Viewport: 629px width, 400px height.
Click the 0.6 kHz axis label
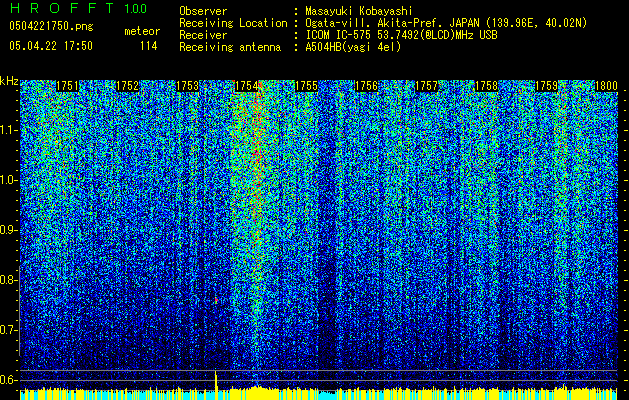click(x=8, y=380)
